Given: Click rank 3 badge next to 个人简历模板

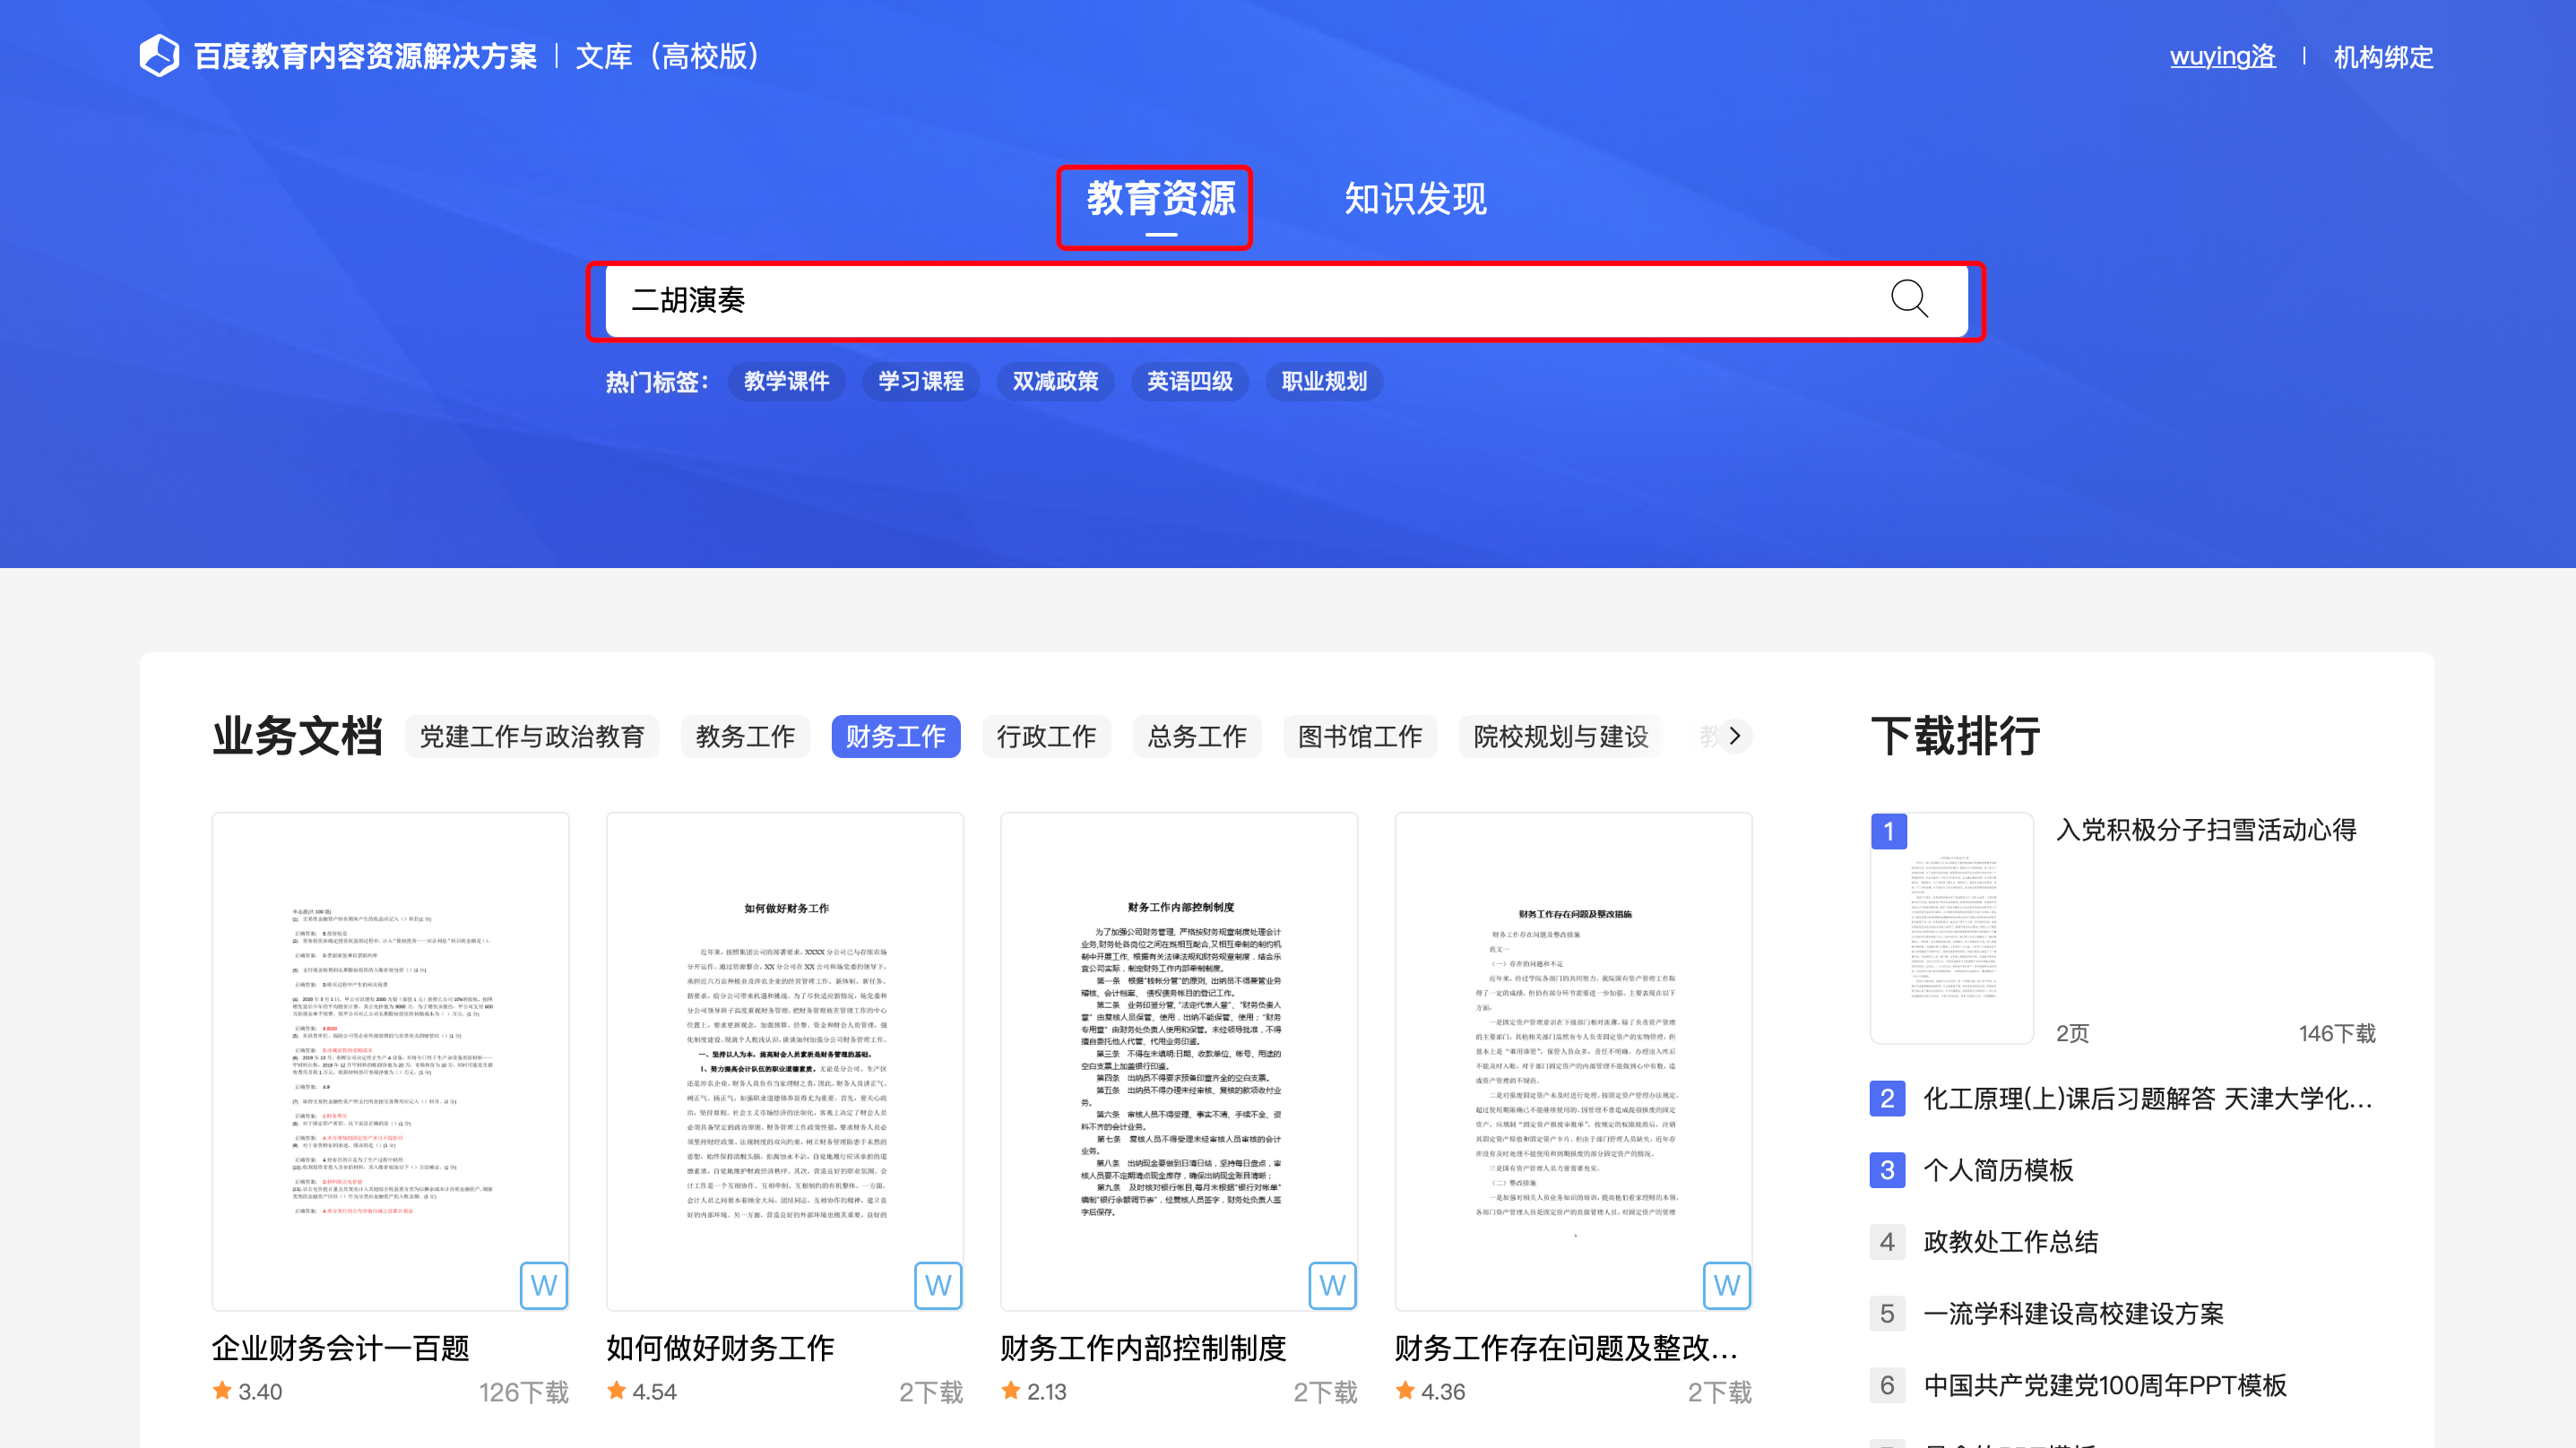Looking at the screenshot, I should point(1886,1170).
